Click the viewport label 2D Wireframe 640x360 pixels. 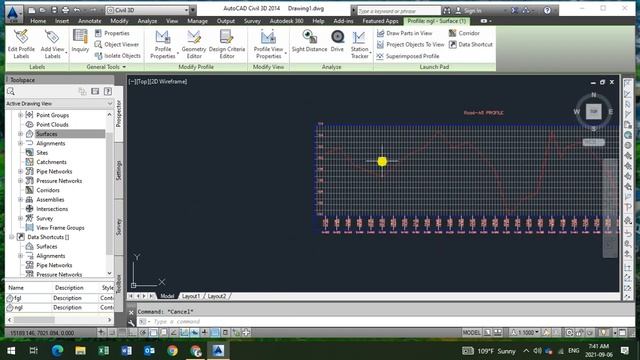pyautogui.click(x=169, y=82)
